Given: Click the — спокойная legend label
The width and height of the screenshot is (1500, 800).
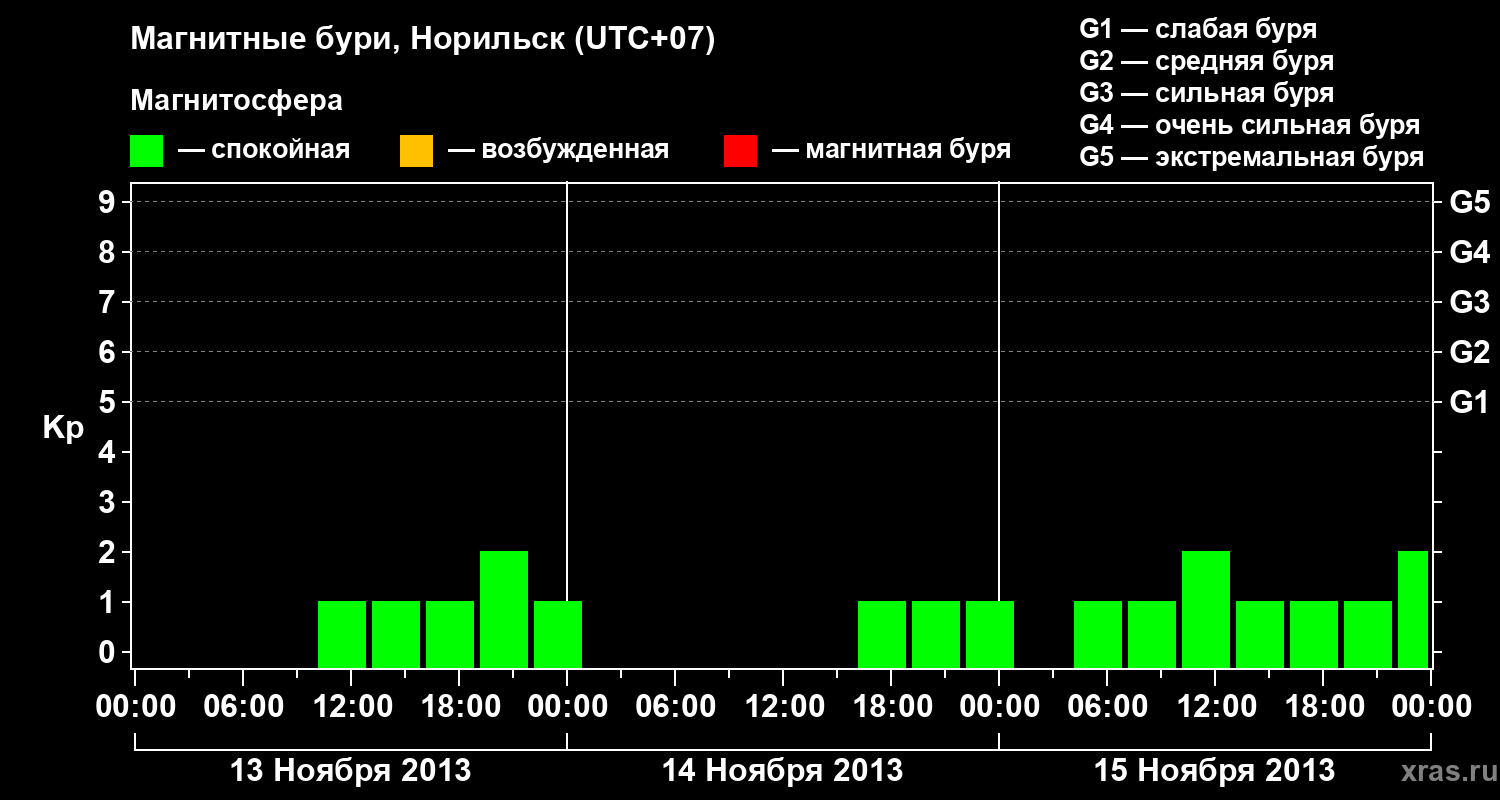Looking at the screenshot, I should (264, 150).
